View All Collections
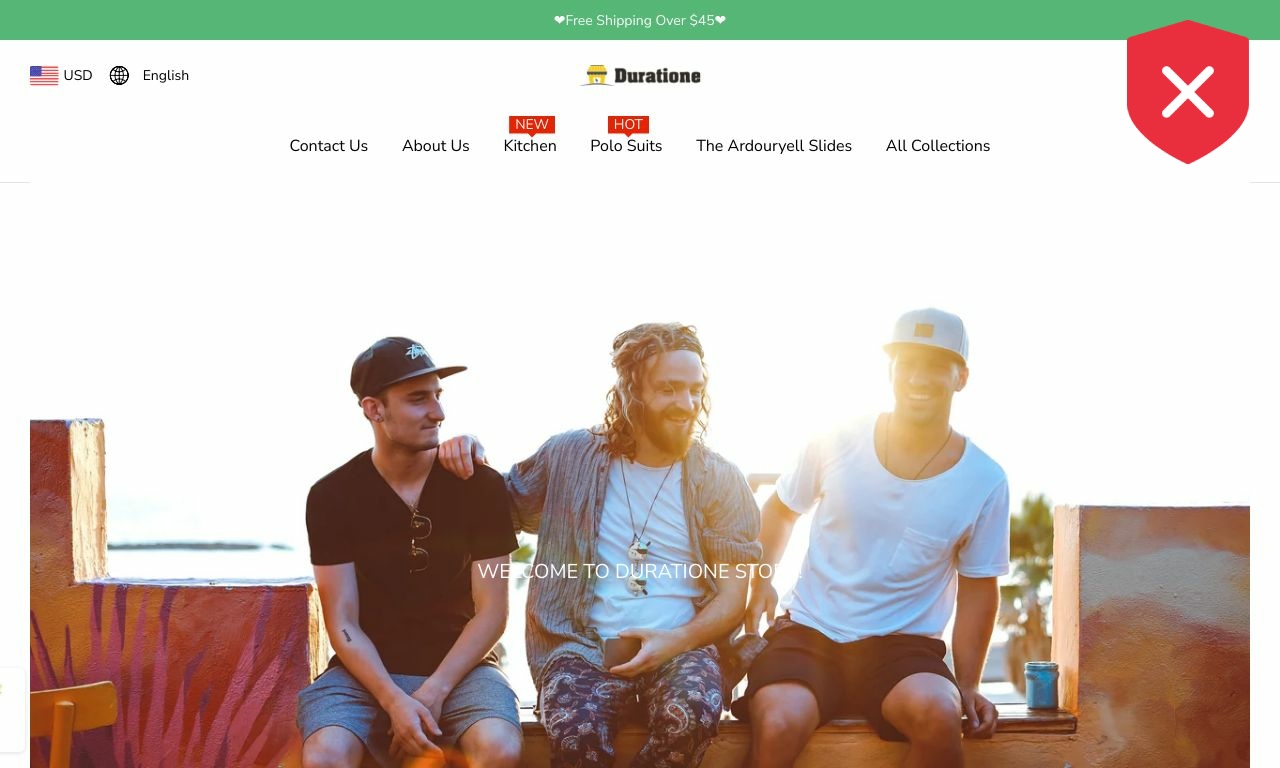 click(x=938, y=146)
